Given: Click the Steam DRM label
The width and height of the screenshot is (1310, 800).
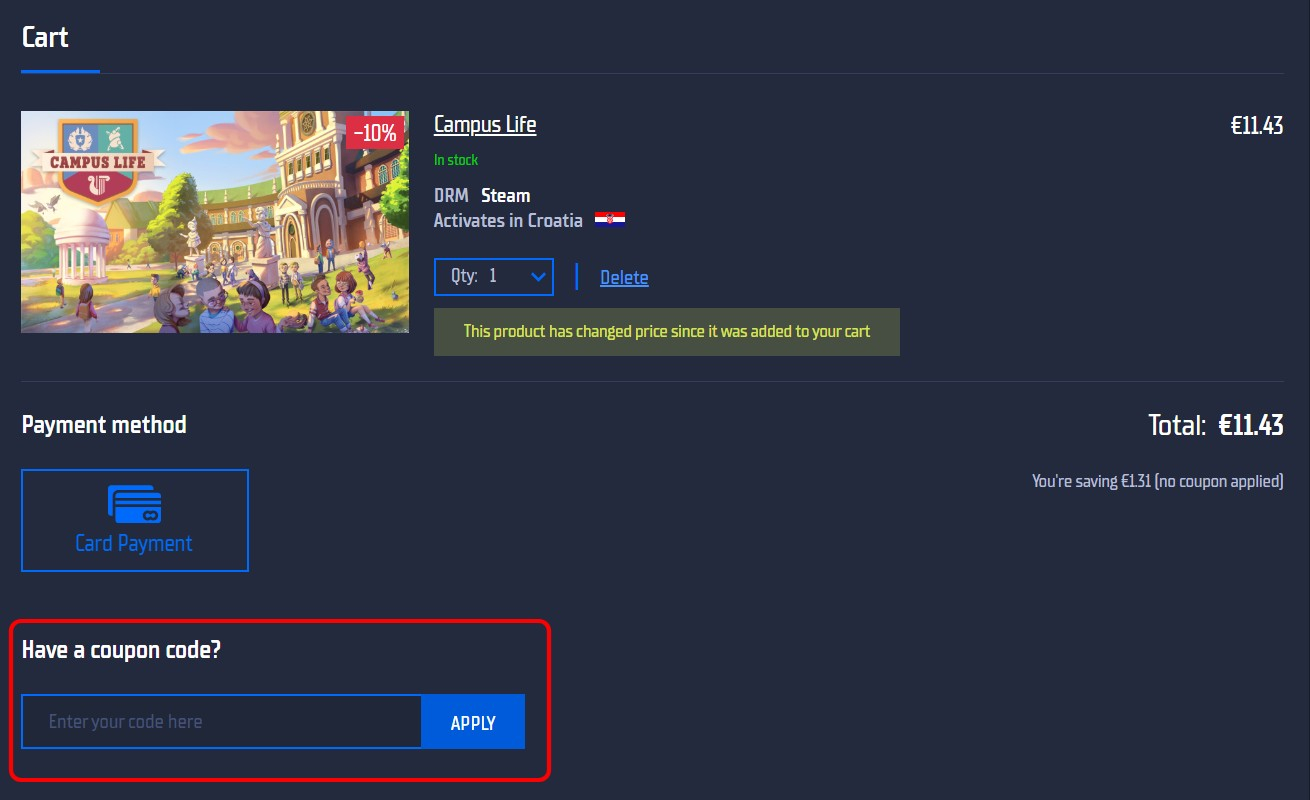Looking at the screenshot, I should coord(505,195).
